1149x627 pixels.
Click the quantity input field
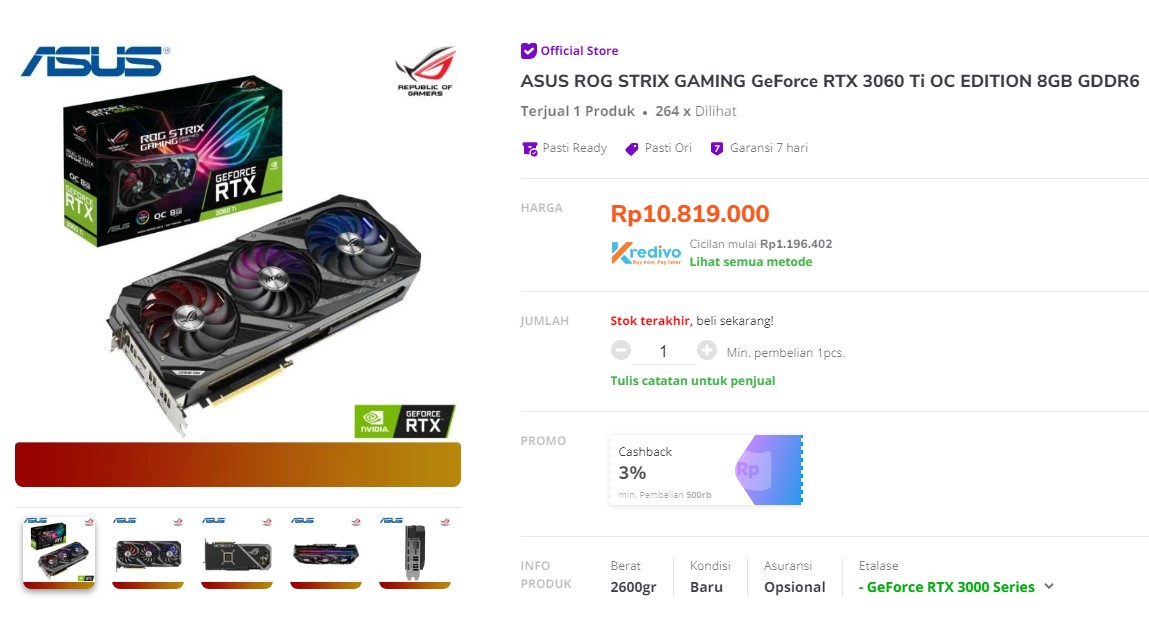tap(664, 350)
